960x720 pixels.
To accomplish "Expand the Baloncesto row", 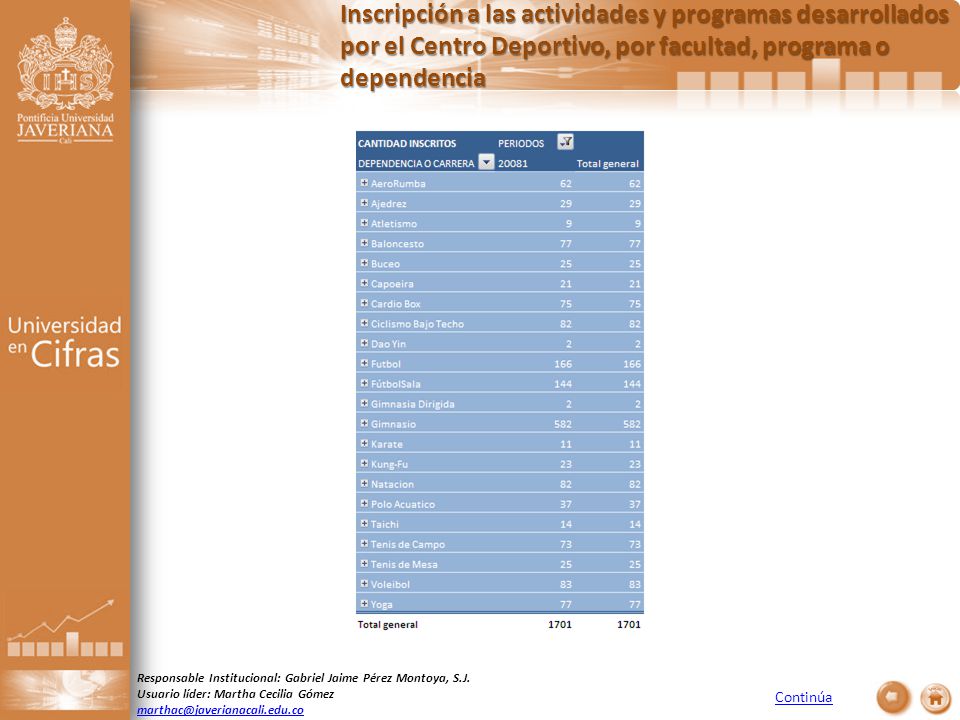I will point(364,243).
